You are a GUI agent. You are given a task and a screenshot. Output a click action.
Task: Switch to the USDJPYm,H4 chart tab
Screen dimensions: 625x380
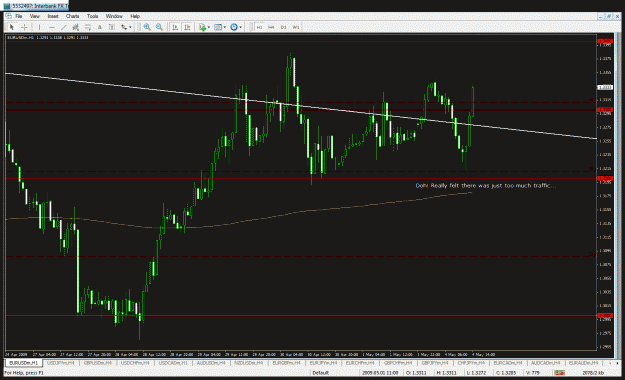61,363
